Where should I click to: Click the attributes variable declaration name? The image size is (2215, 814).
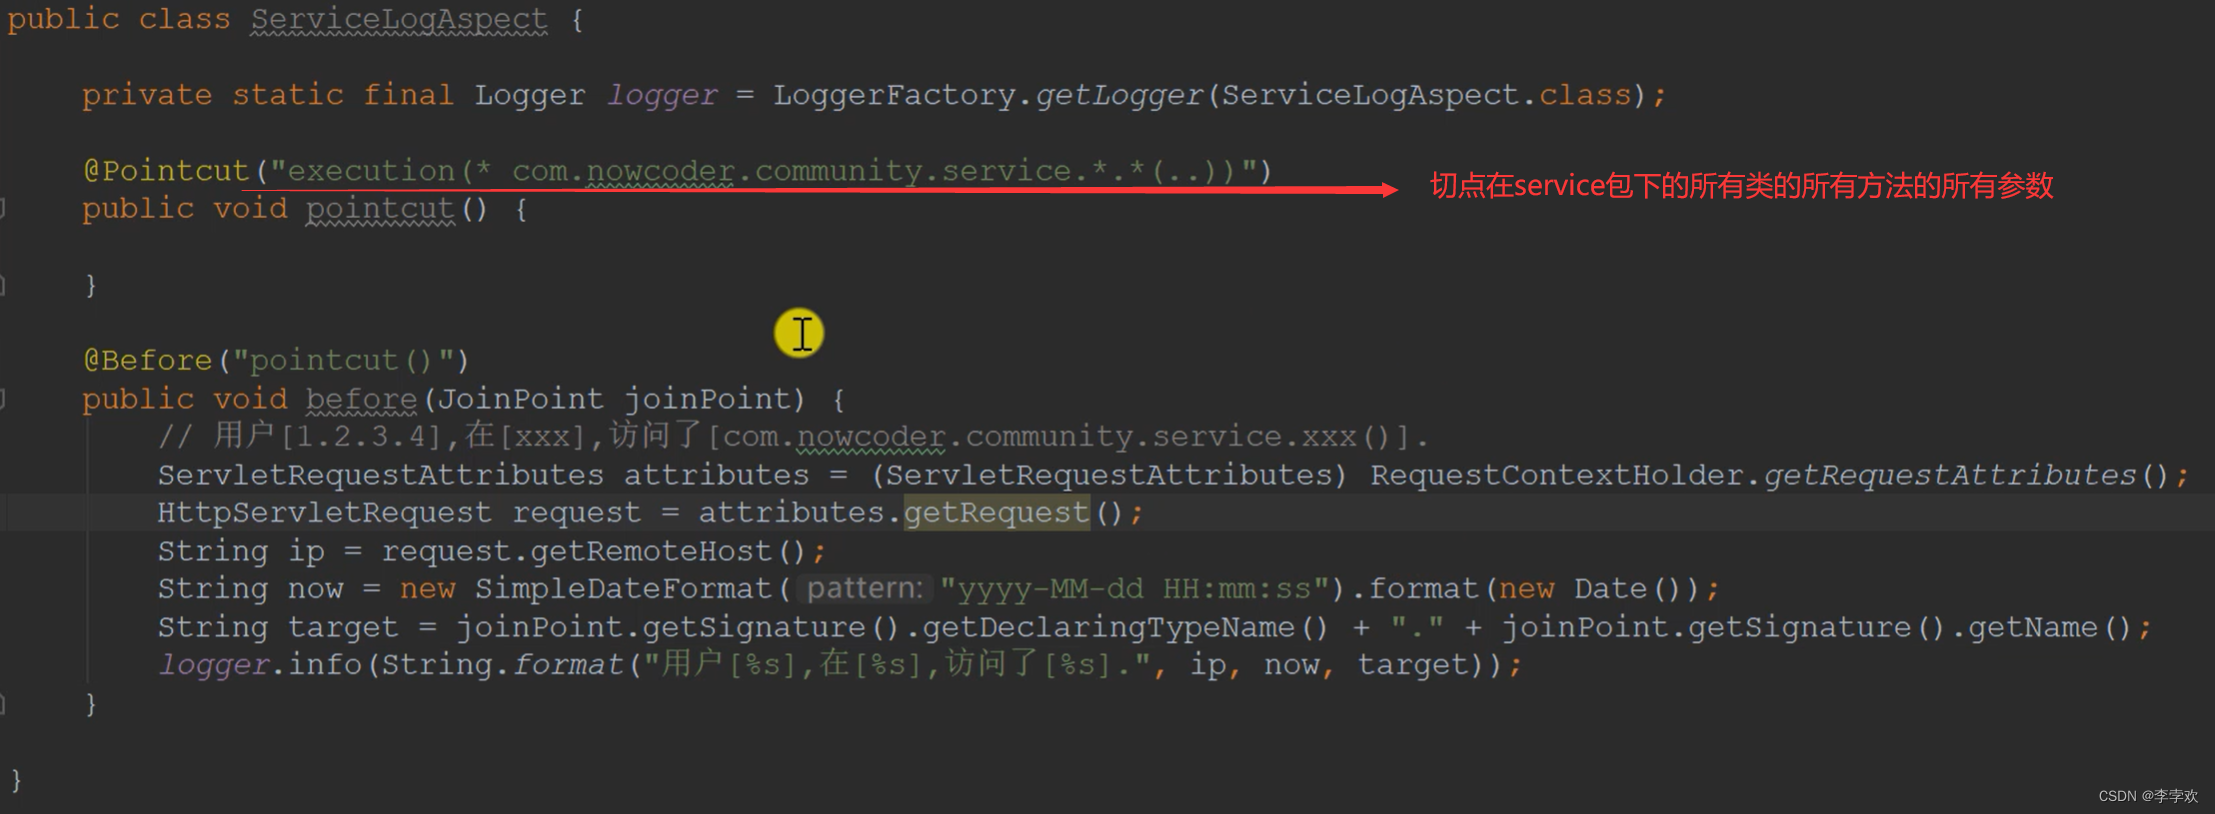(716, 475)
